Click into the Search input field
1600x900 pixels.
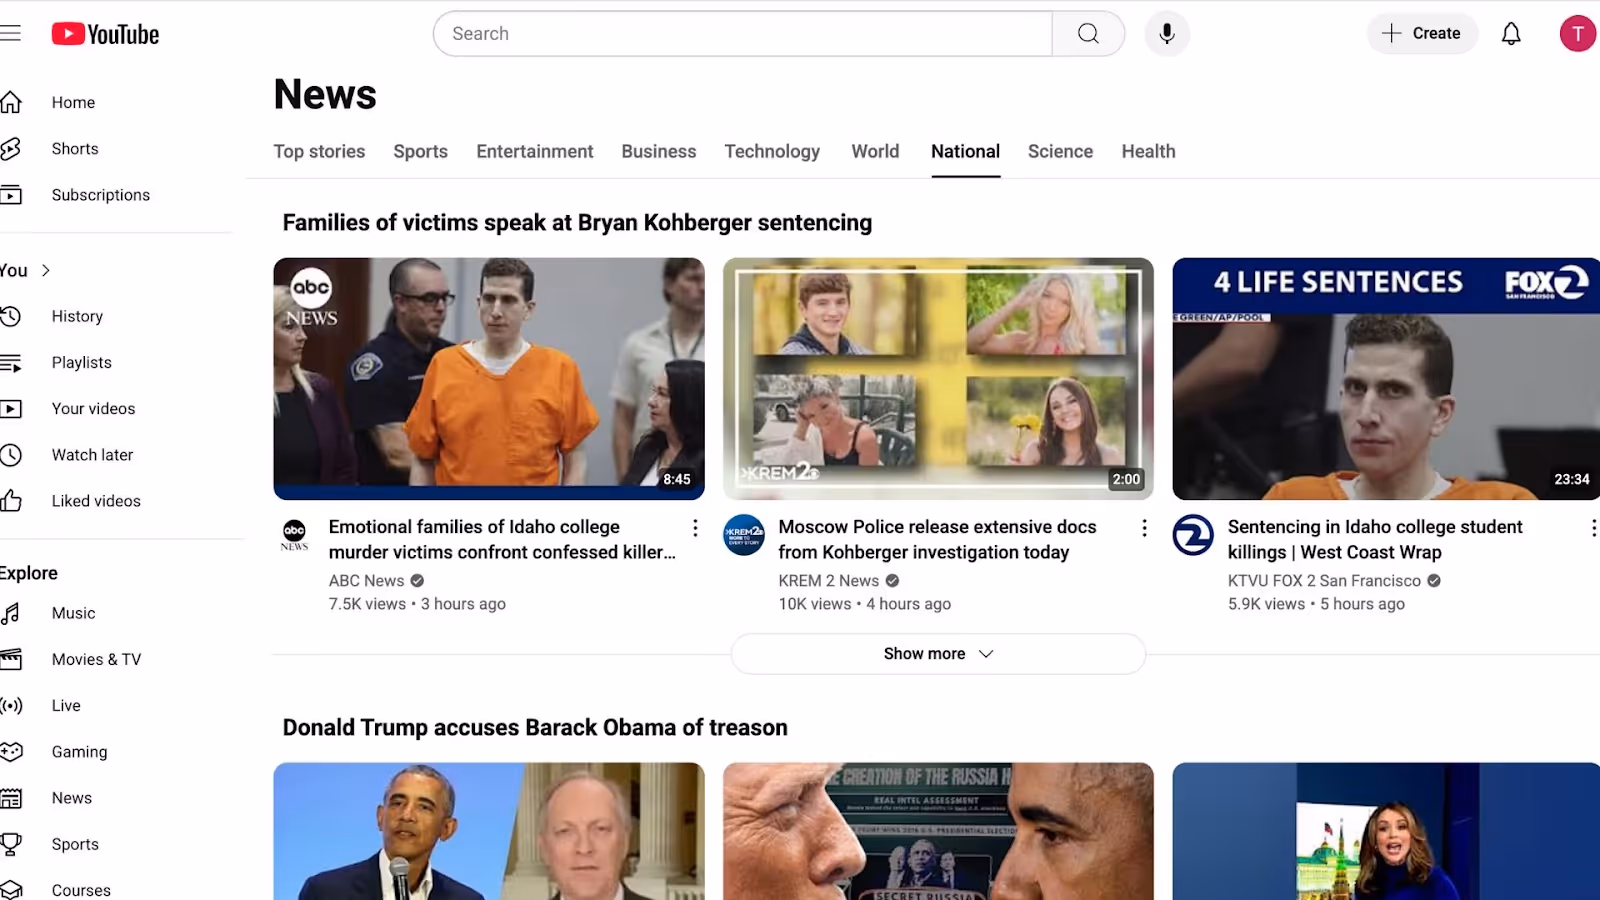point(743,34)
